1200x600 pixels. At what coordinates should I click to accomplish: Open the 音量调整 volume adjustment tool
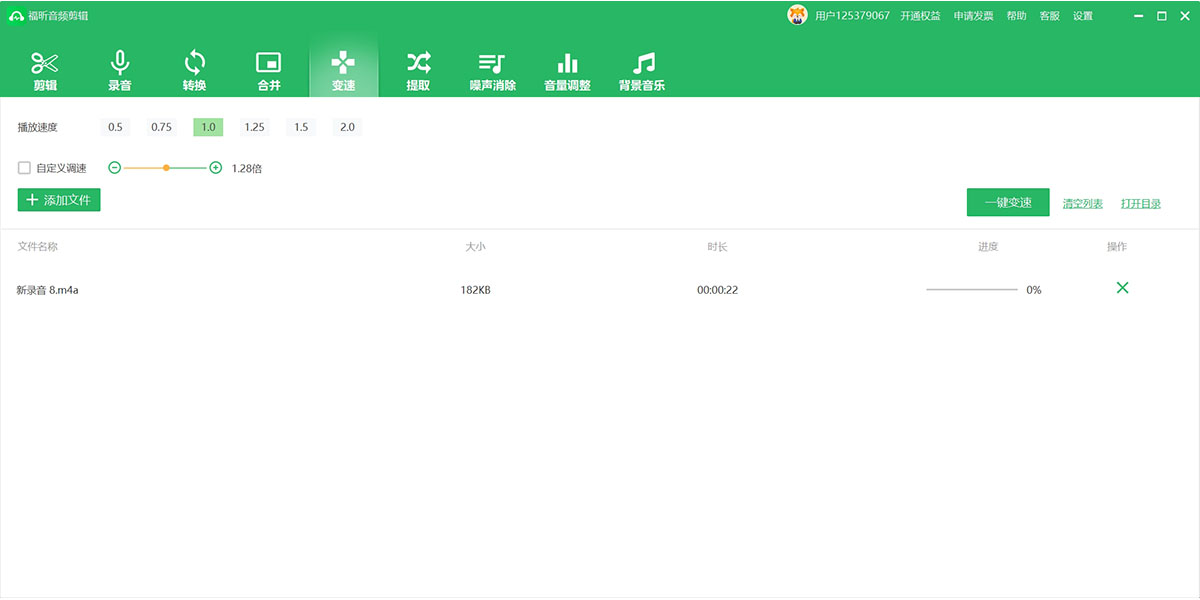tap(567, 70)
